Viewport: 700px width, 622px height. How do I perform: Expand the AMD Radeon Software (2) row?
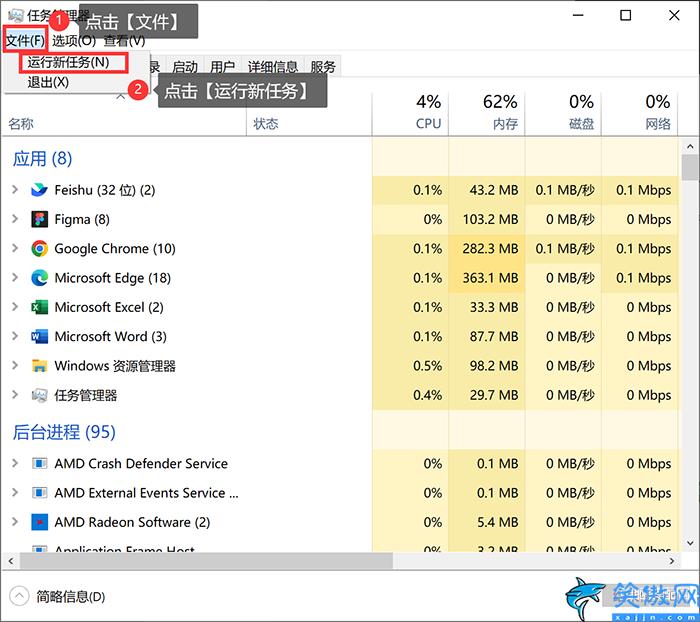pyautogui.click(x=15, y=522)
